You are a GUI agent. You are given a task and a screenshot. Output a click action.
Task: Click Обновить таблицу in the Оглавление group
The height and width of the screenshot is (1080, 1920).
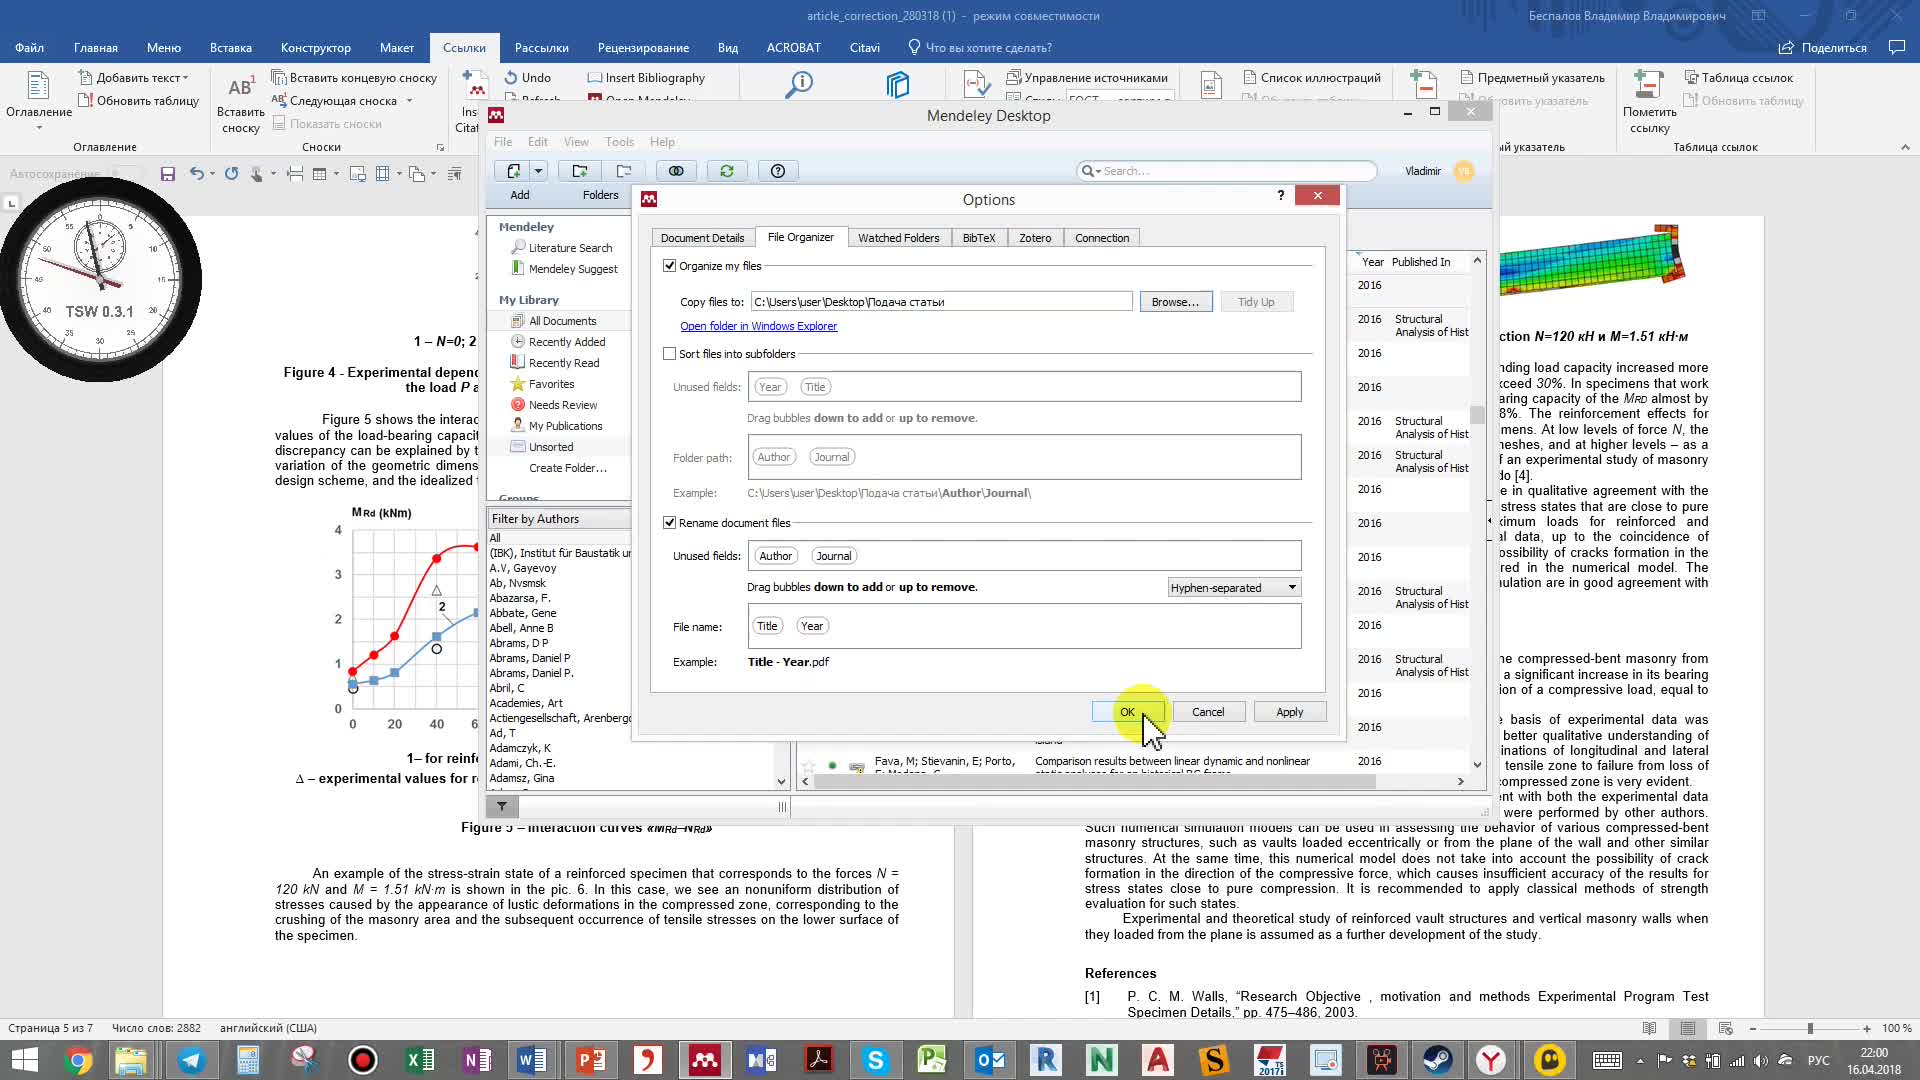click(138, 101)
